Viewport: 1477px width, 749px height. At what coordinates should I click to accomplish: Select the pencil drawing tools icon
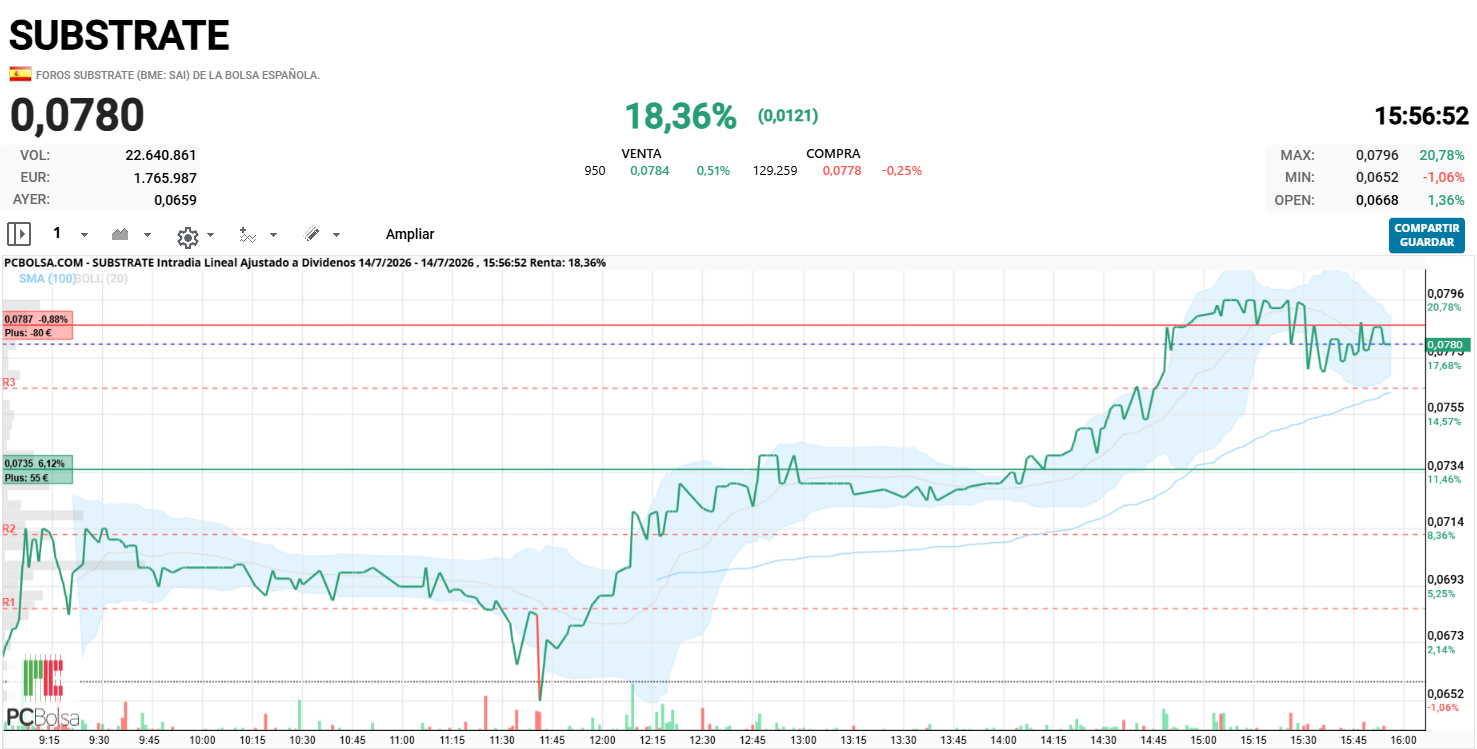312,234
